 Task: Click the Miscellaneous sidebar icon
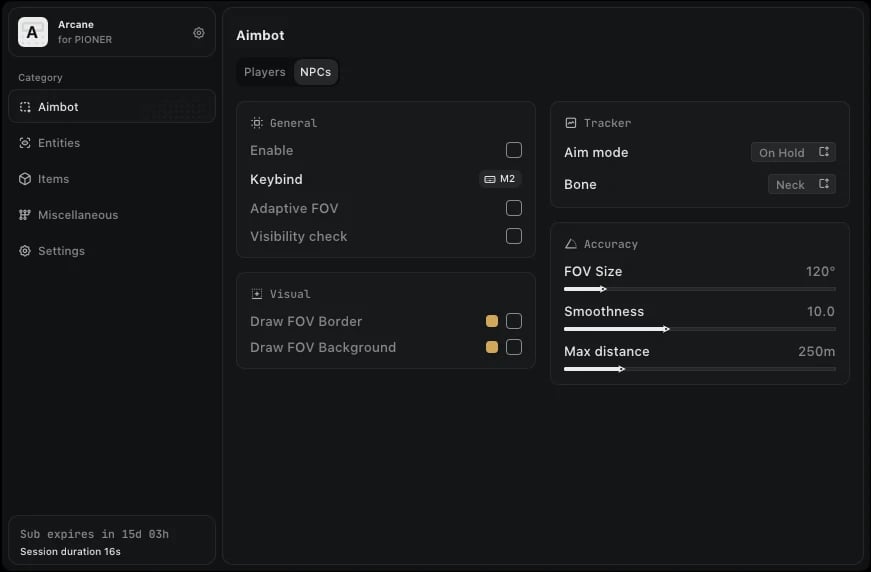25,215
